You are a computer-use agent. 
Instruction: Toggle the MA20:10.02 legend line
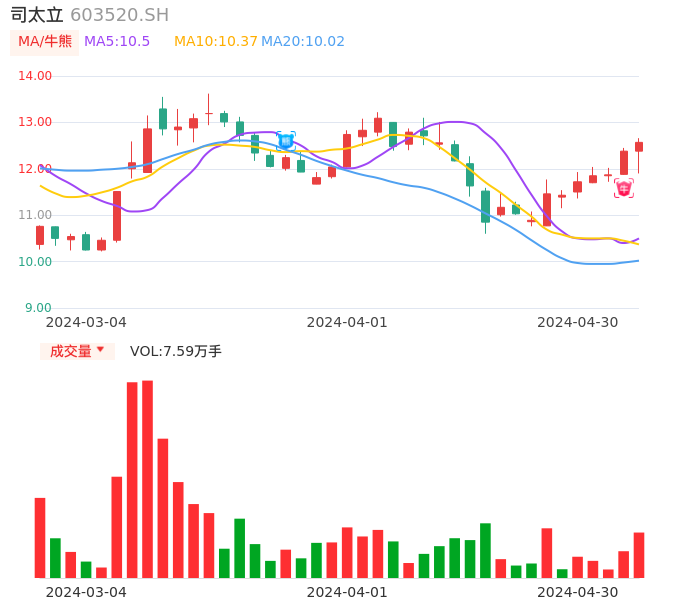[303, 41]
